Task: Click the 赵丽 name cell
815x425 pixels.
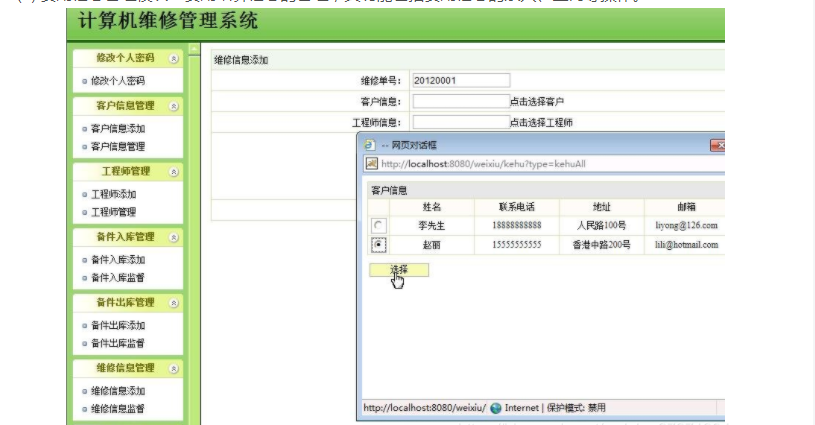Action: 431,245
